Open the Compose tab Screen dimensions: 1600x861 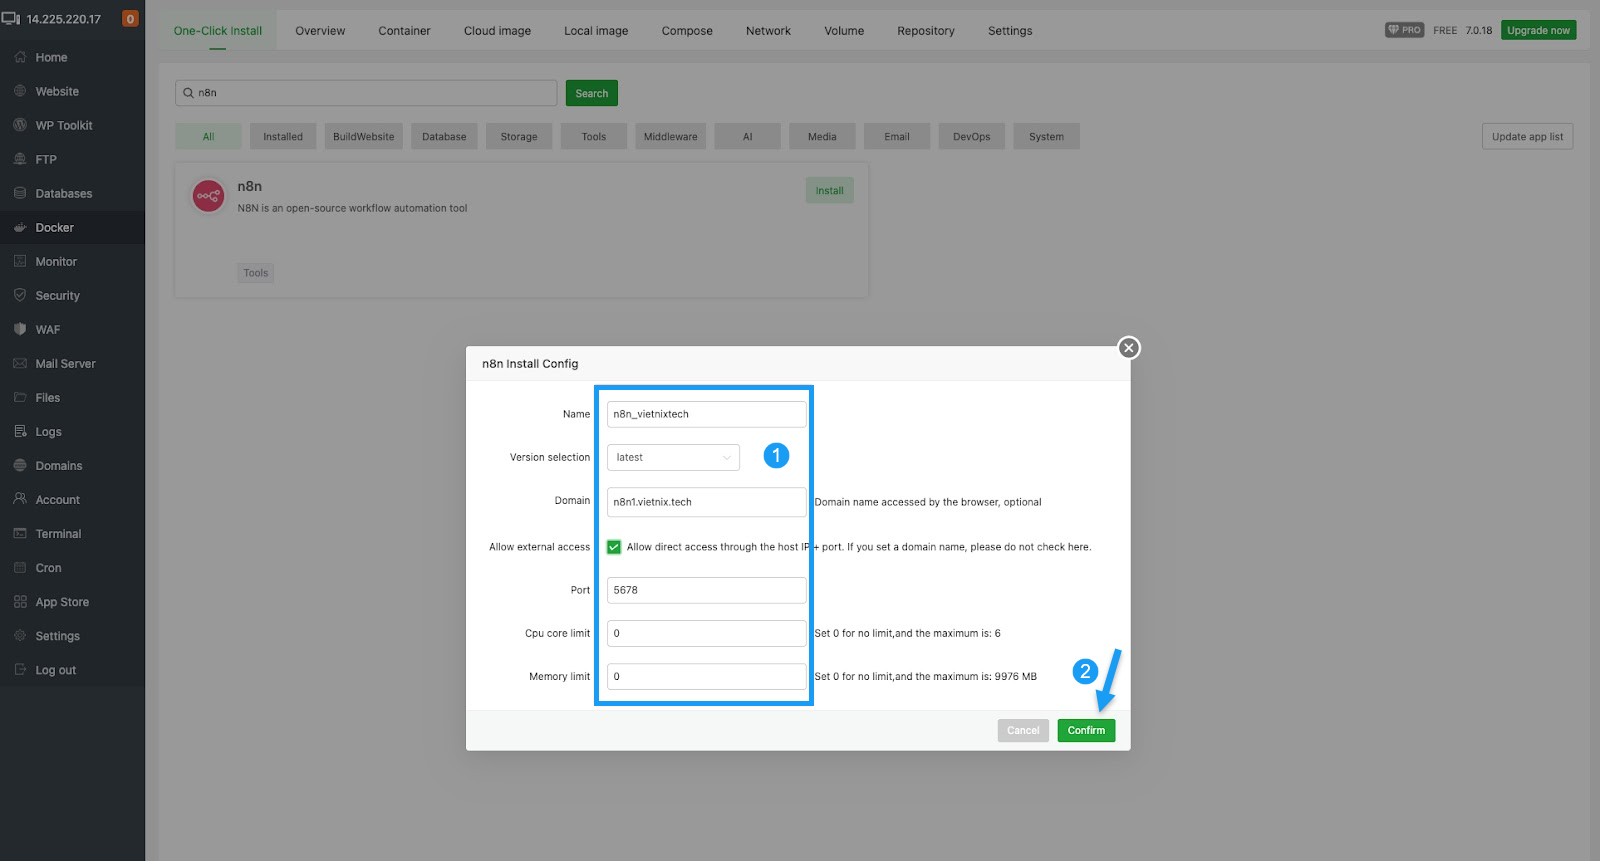pyautogui.click(x=687, y=31)
